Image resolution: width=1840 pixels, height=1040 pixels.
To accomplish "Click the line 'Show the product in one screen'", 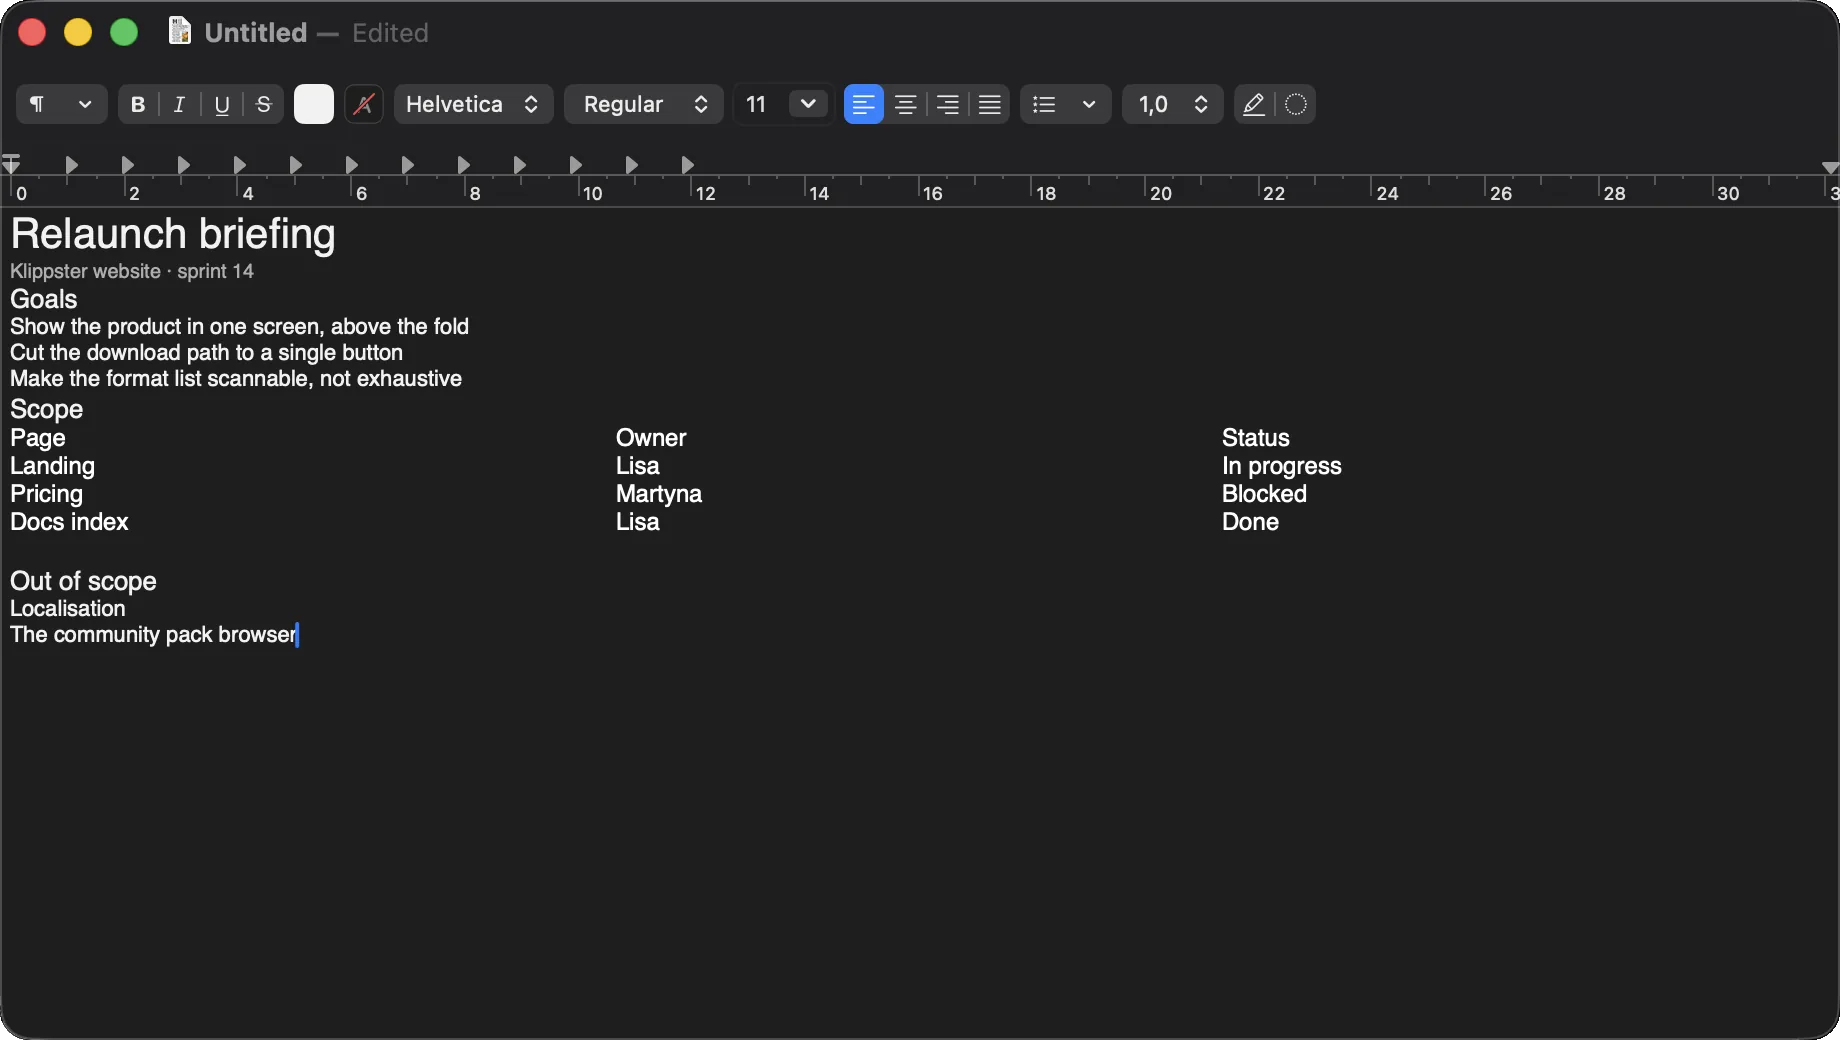I will click(240, 326).
